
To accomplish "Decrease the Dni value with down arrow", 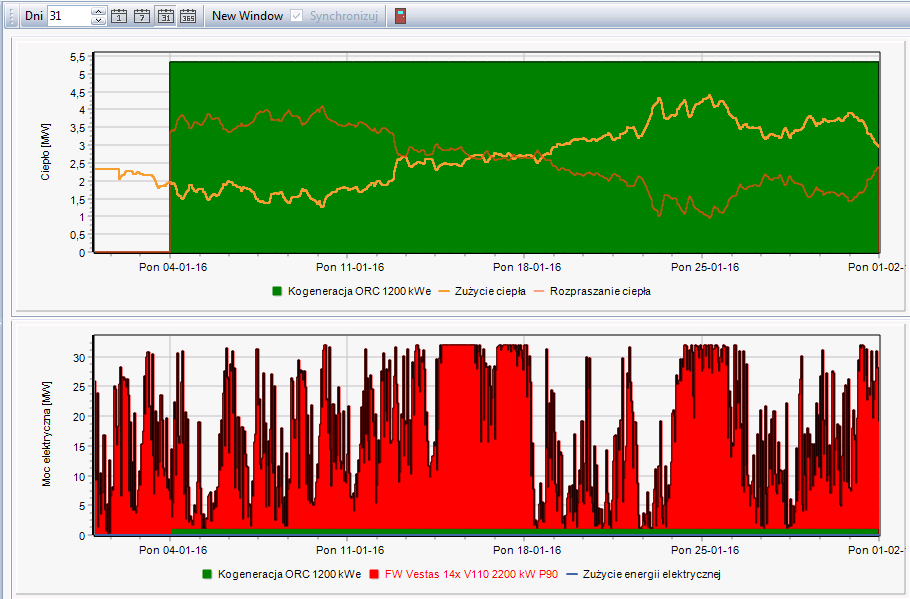I will coord(98,20).
